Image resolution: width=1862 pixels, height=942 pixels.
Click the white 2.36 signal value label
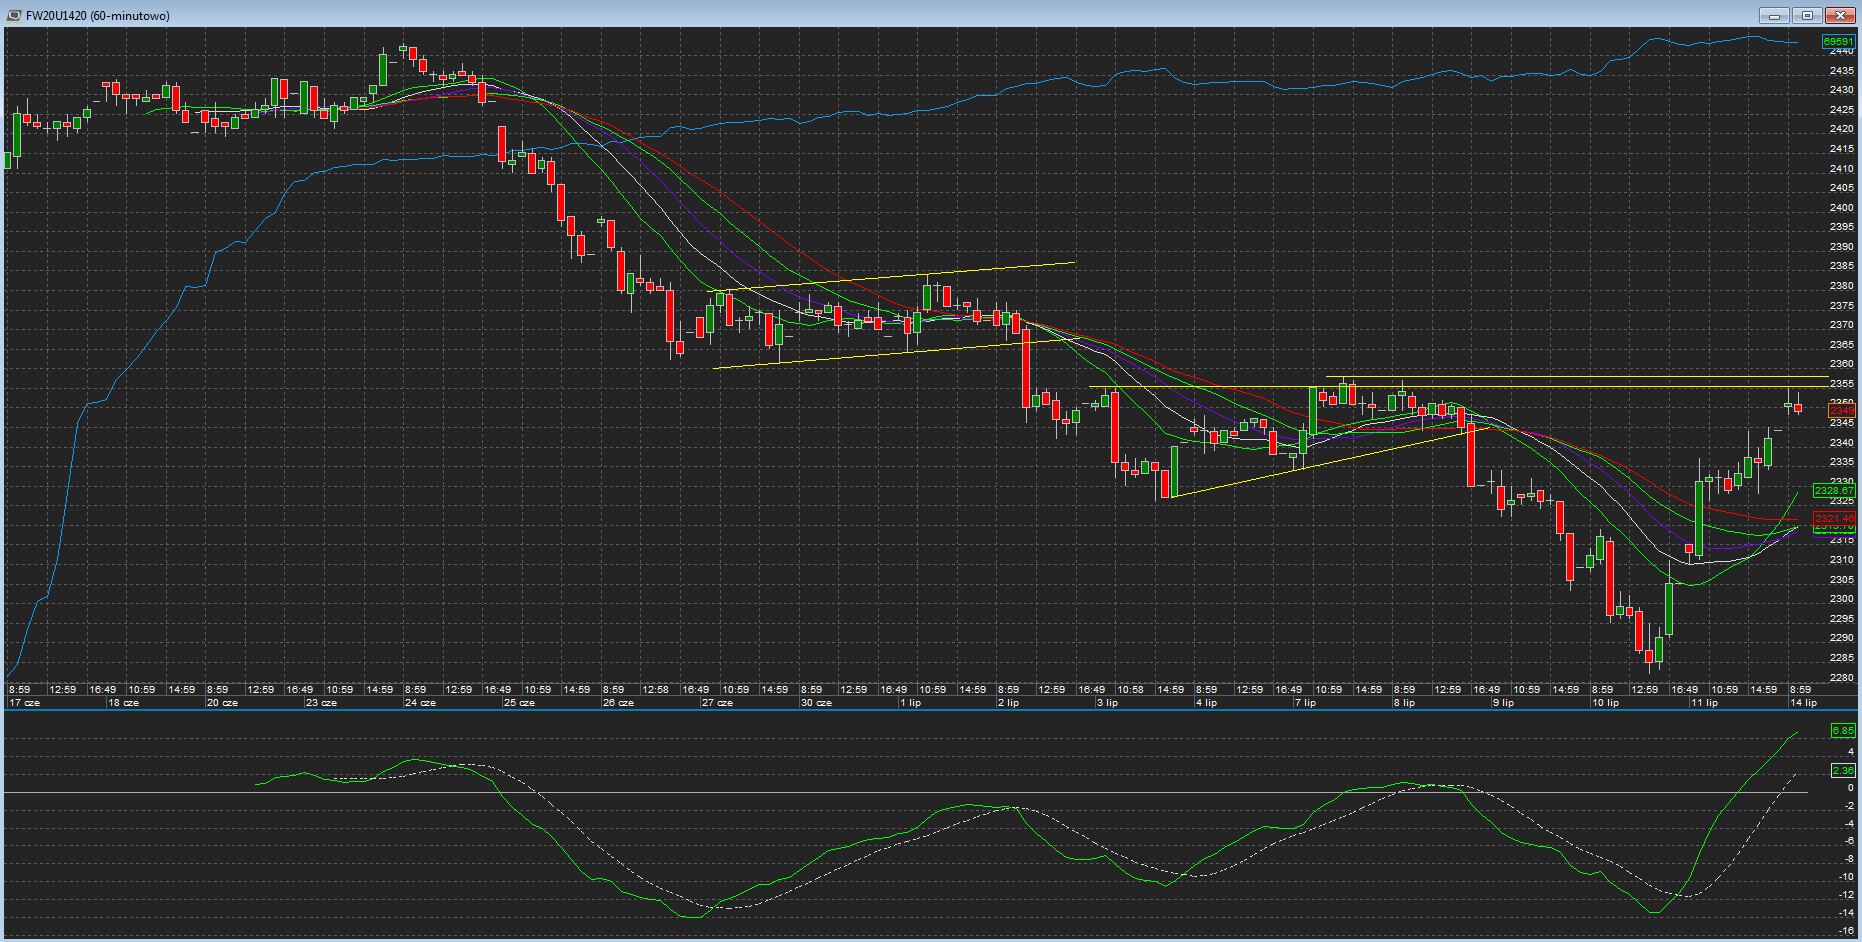click(x=1842, y=770)
